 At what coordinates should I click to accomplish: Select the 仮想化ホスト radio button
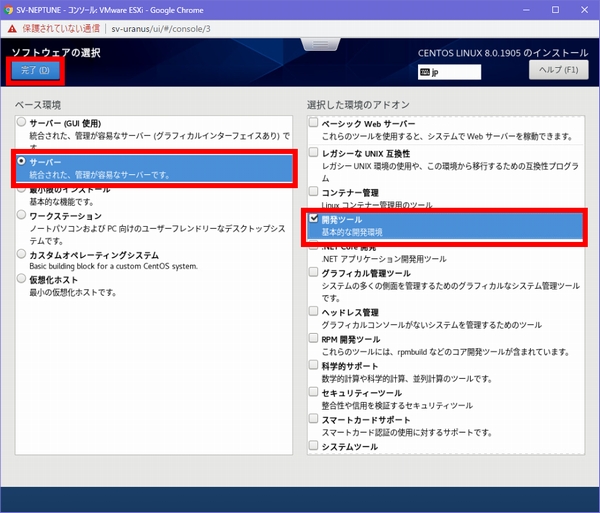point(21,278)
